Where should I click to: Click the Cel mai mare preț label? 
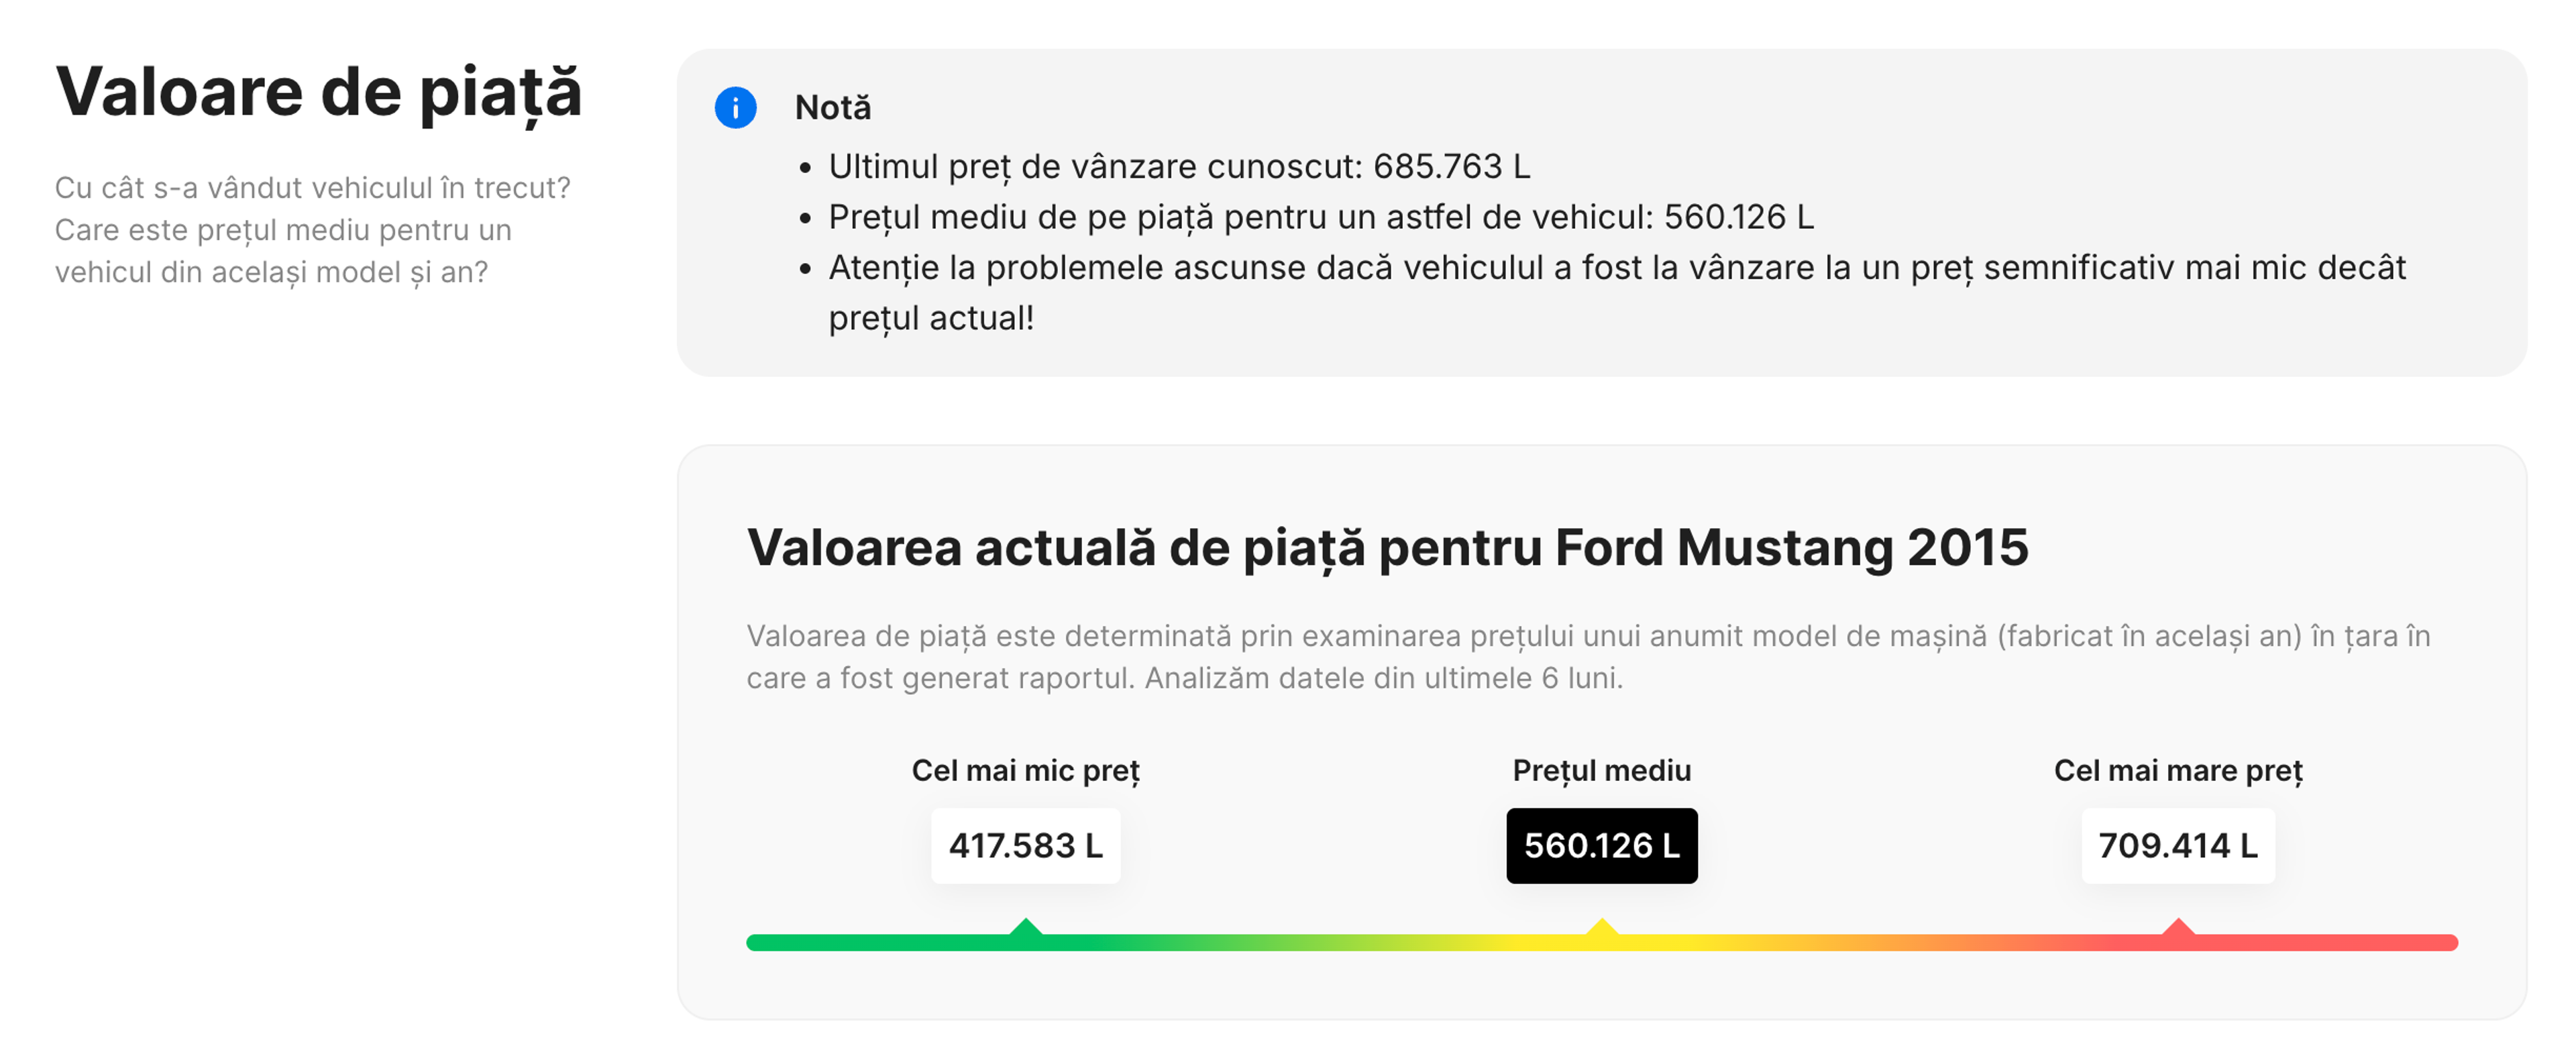(x=2177, y=770)
